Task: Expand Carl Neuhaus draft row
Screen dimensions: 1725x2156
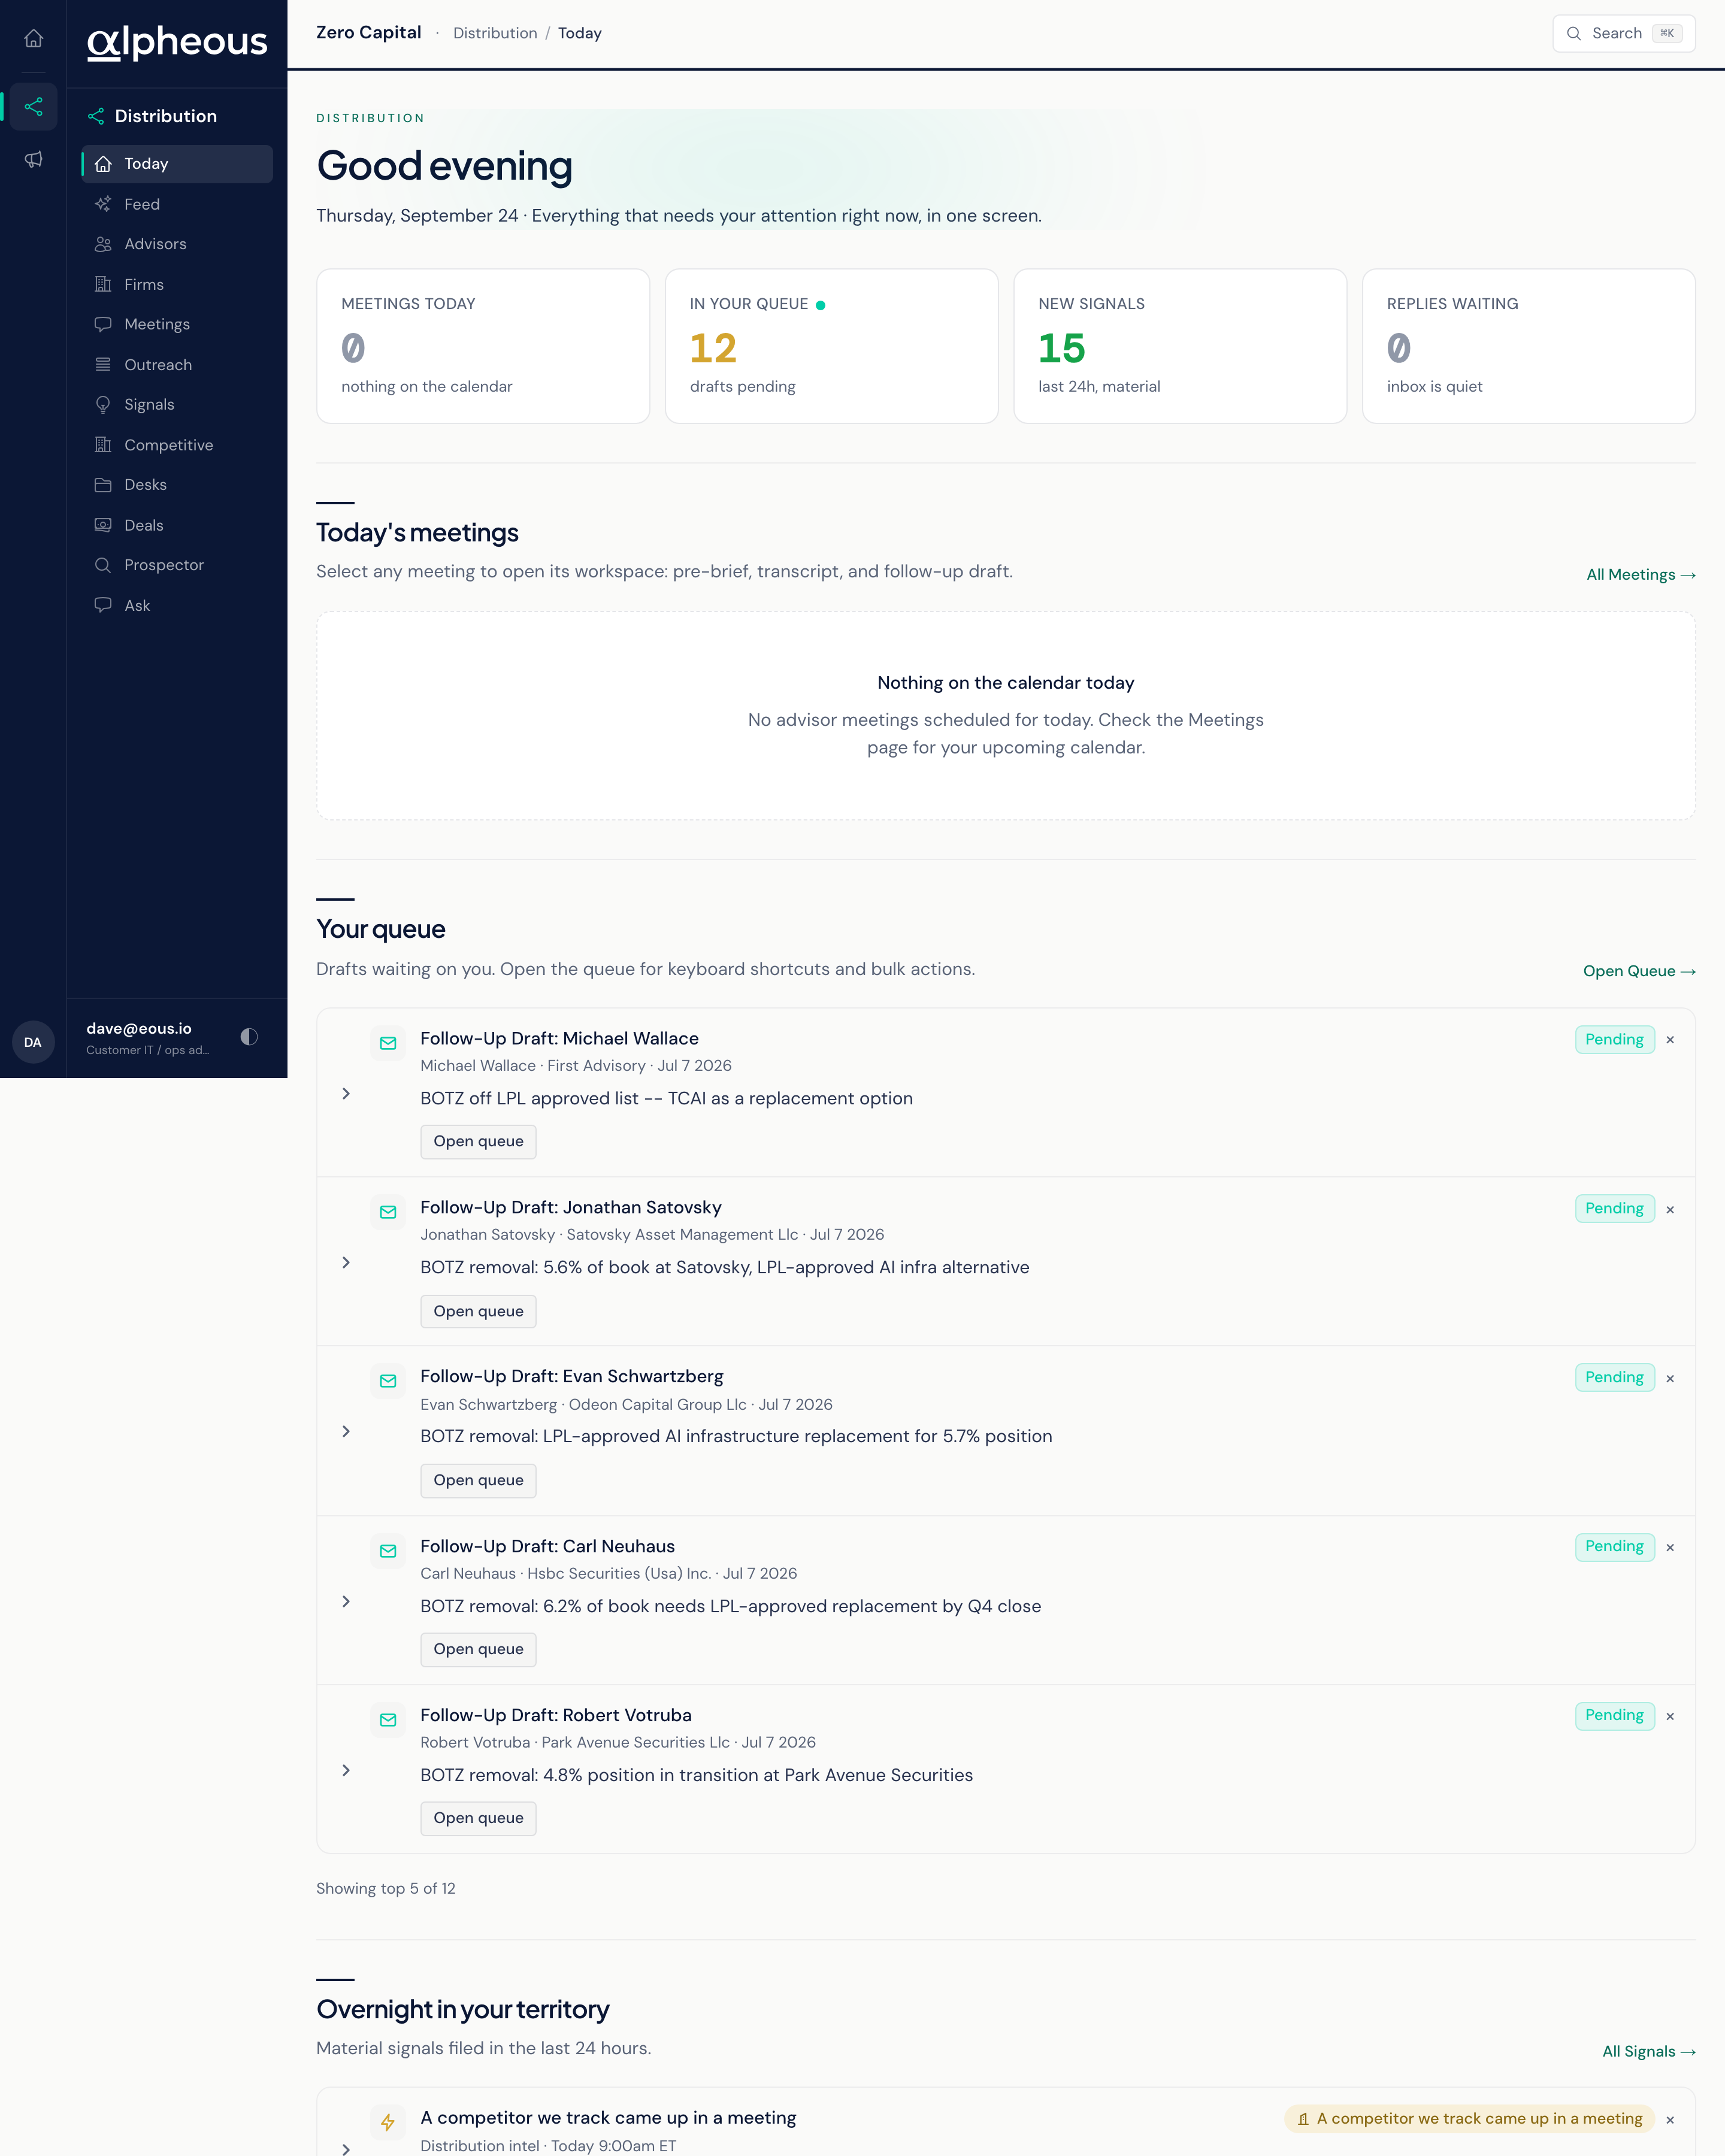Action: (346, 1602)
